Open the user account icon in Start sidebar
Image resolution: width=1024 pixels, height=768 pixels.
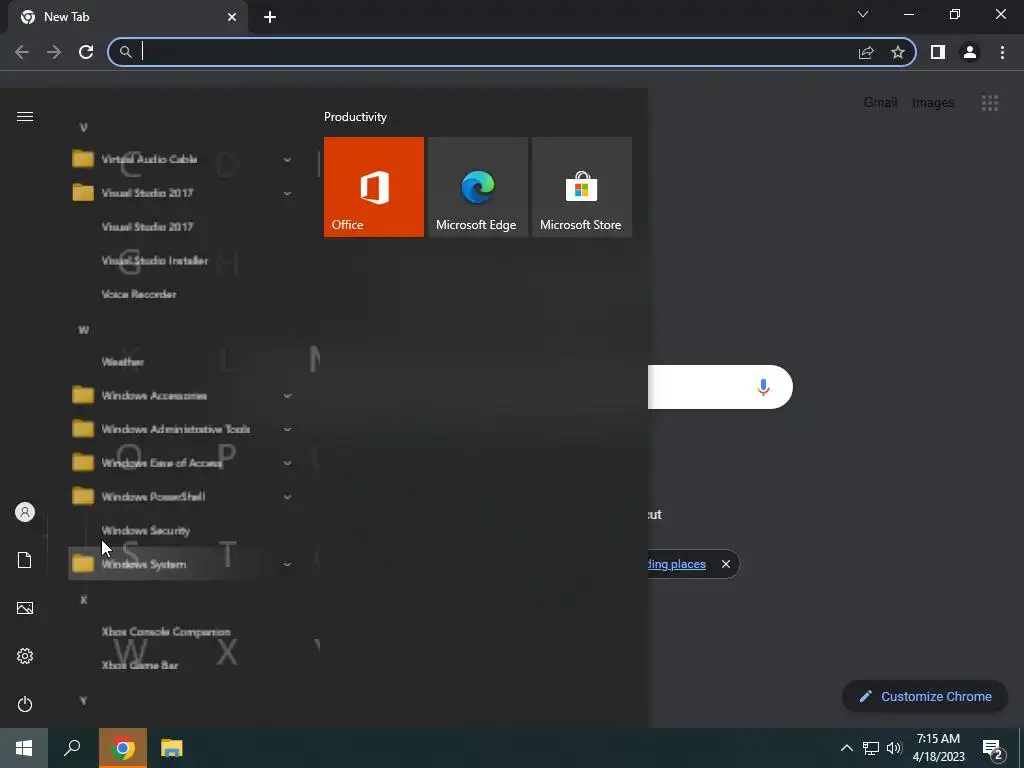tap(25, 512)
